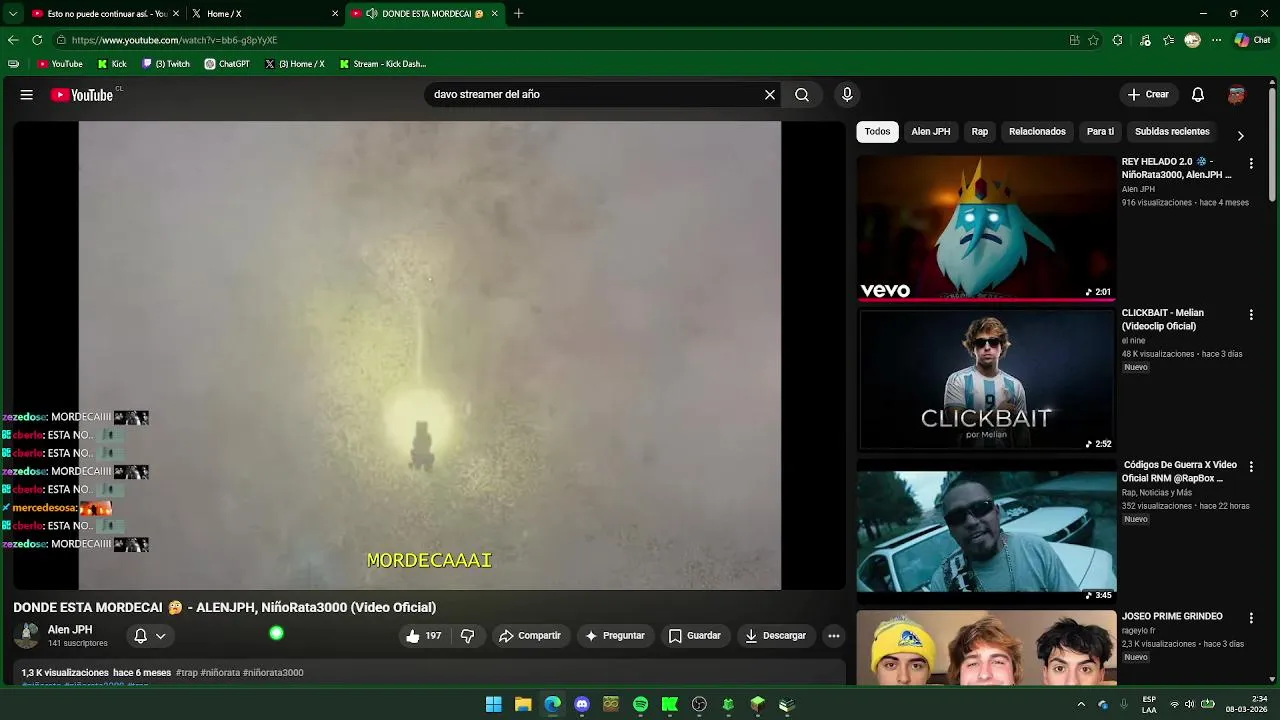Ask about video with Preguntar
The height and width of the screenshot is (720, 1280).
click(615, 636)
